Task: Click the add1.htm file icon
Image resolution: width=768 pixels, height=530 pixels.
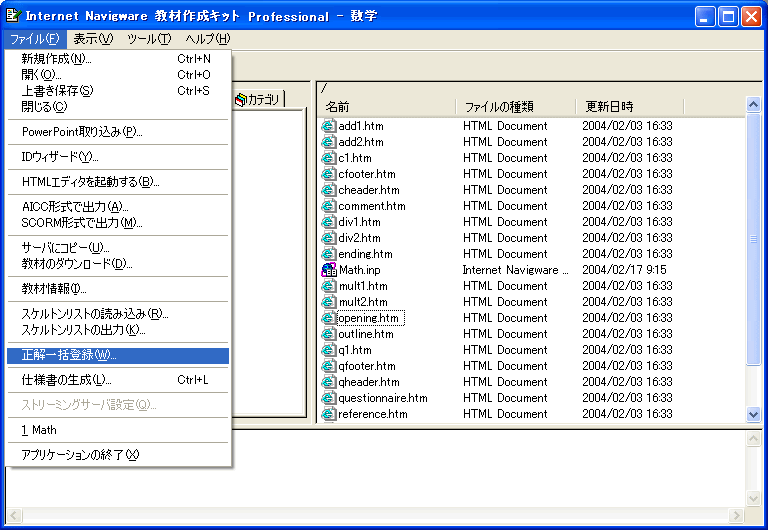Action: click(328, 126)
